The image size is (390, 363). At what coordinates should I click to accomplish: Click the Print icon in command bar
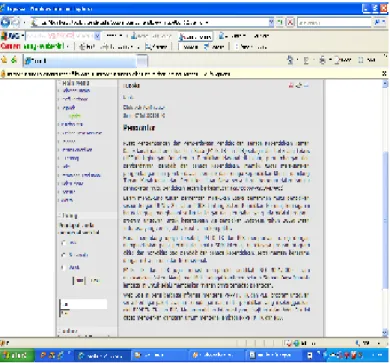322,60
